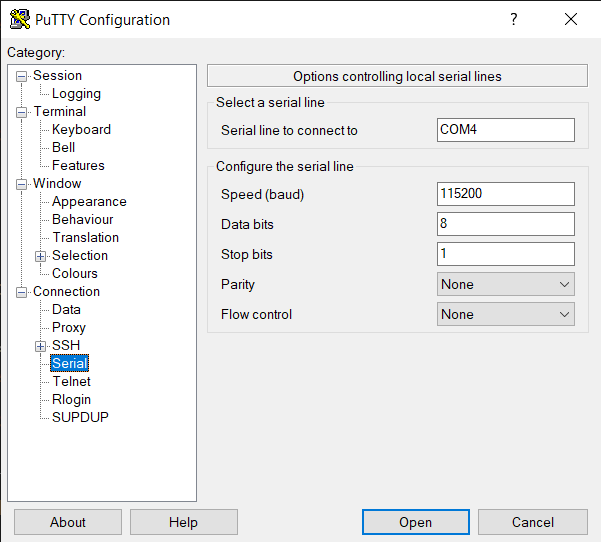Collapse the Connection category node
Screen dimensions: 601x542
(x=22, y=292)
